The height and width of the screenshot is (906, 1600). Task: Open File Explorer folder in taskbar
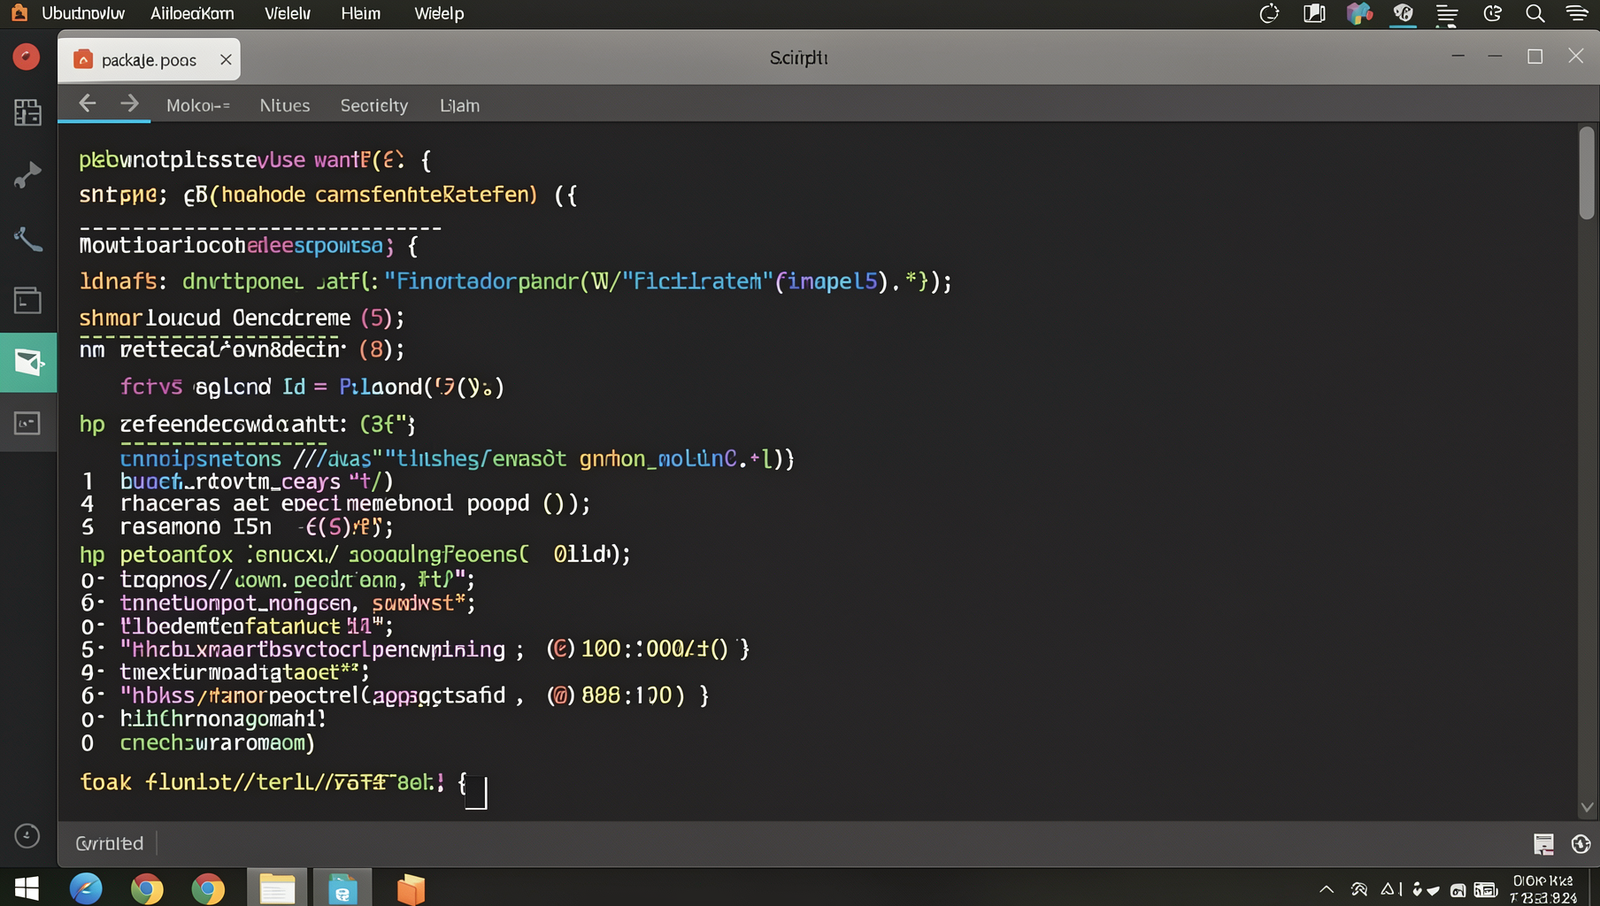[x=277, y=888]
